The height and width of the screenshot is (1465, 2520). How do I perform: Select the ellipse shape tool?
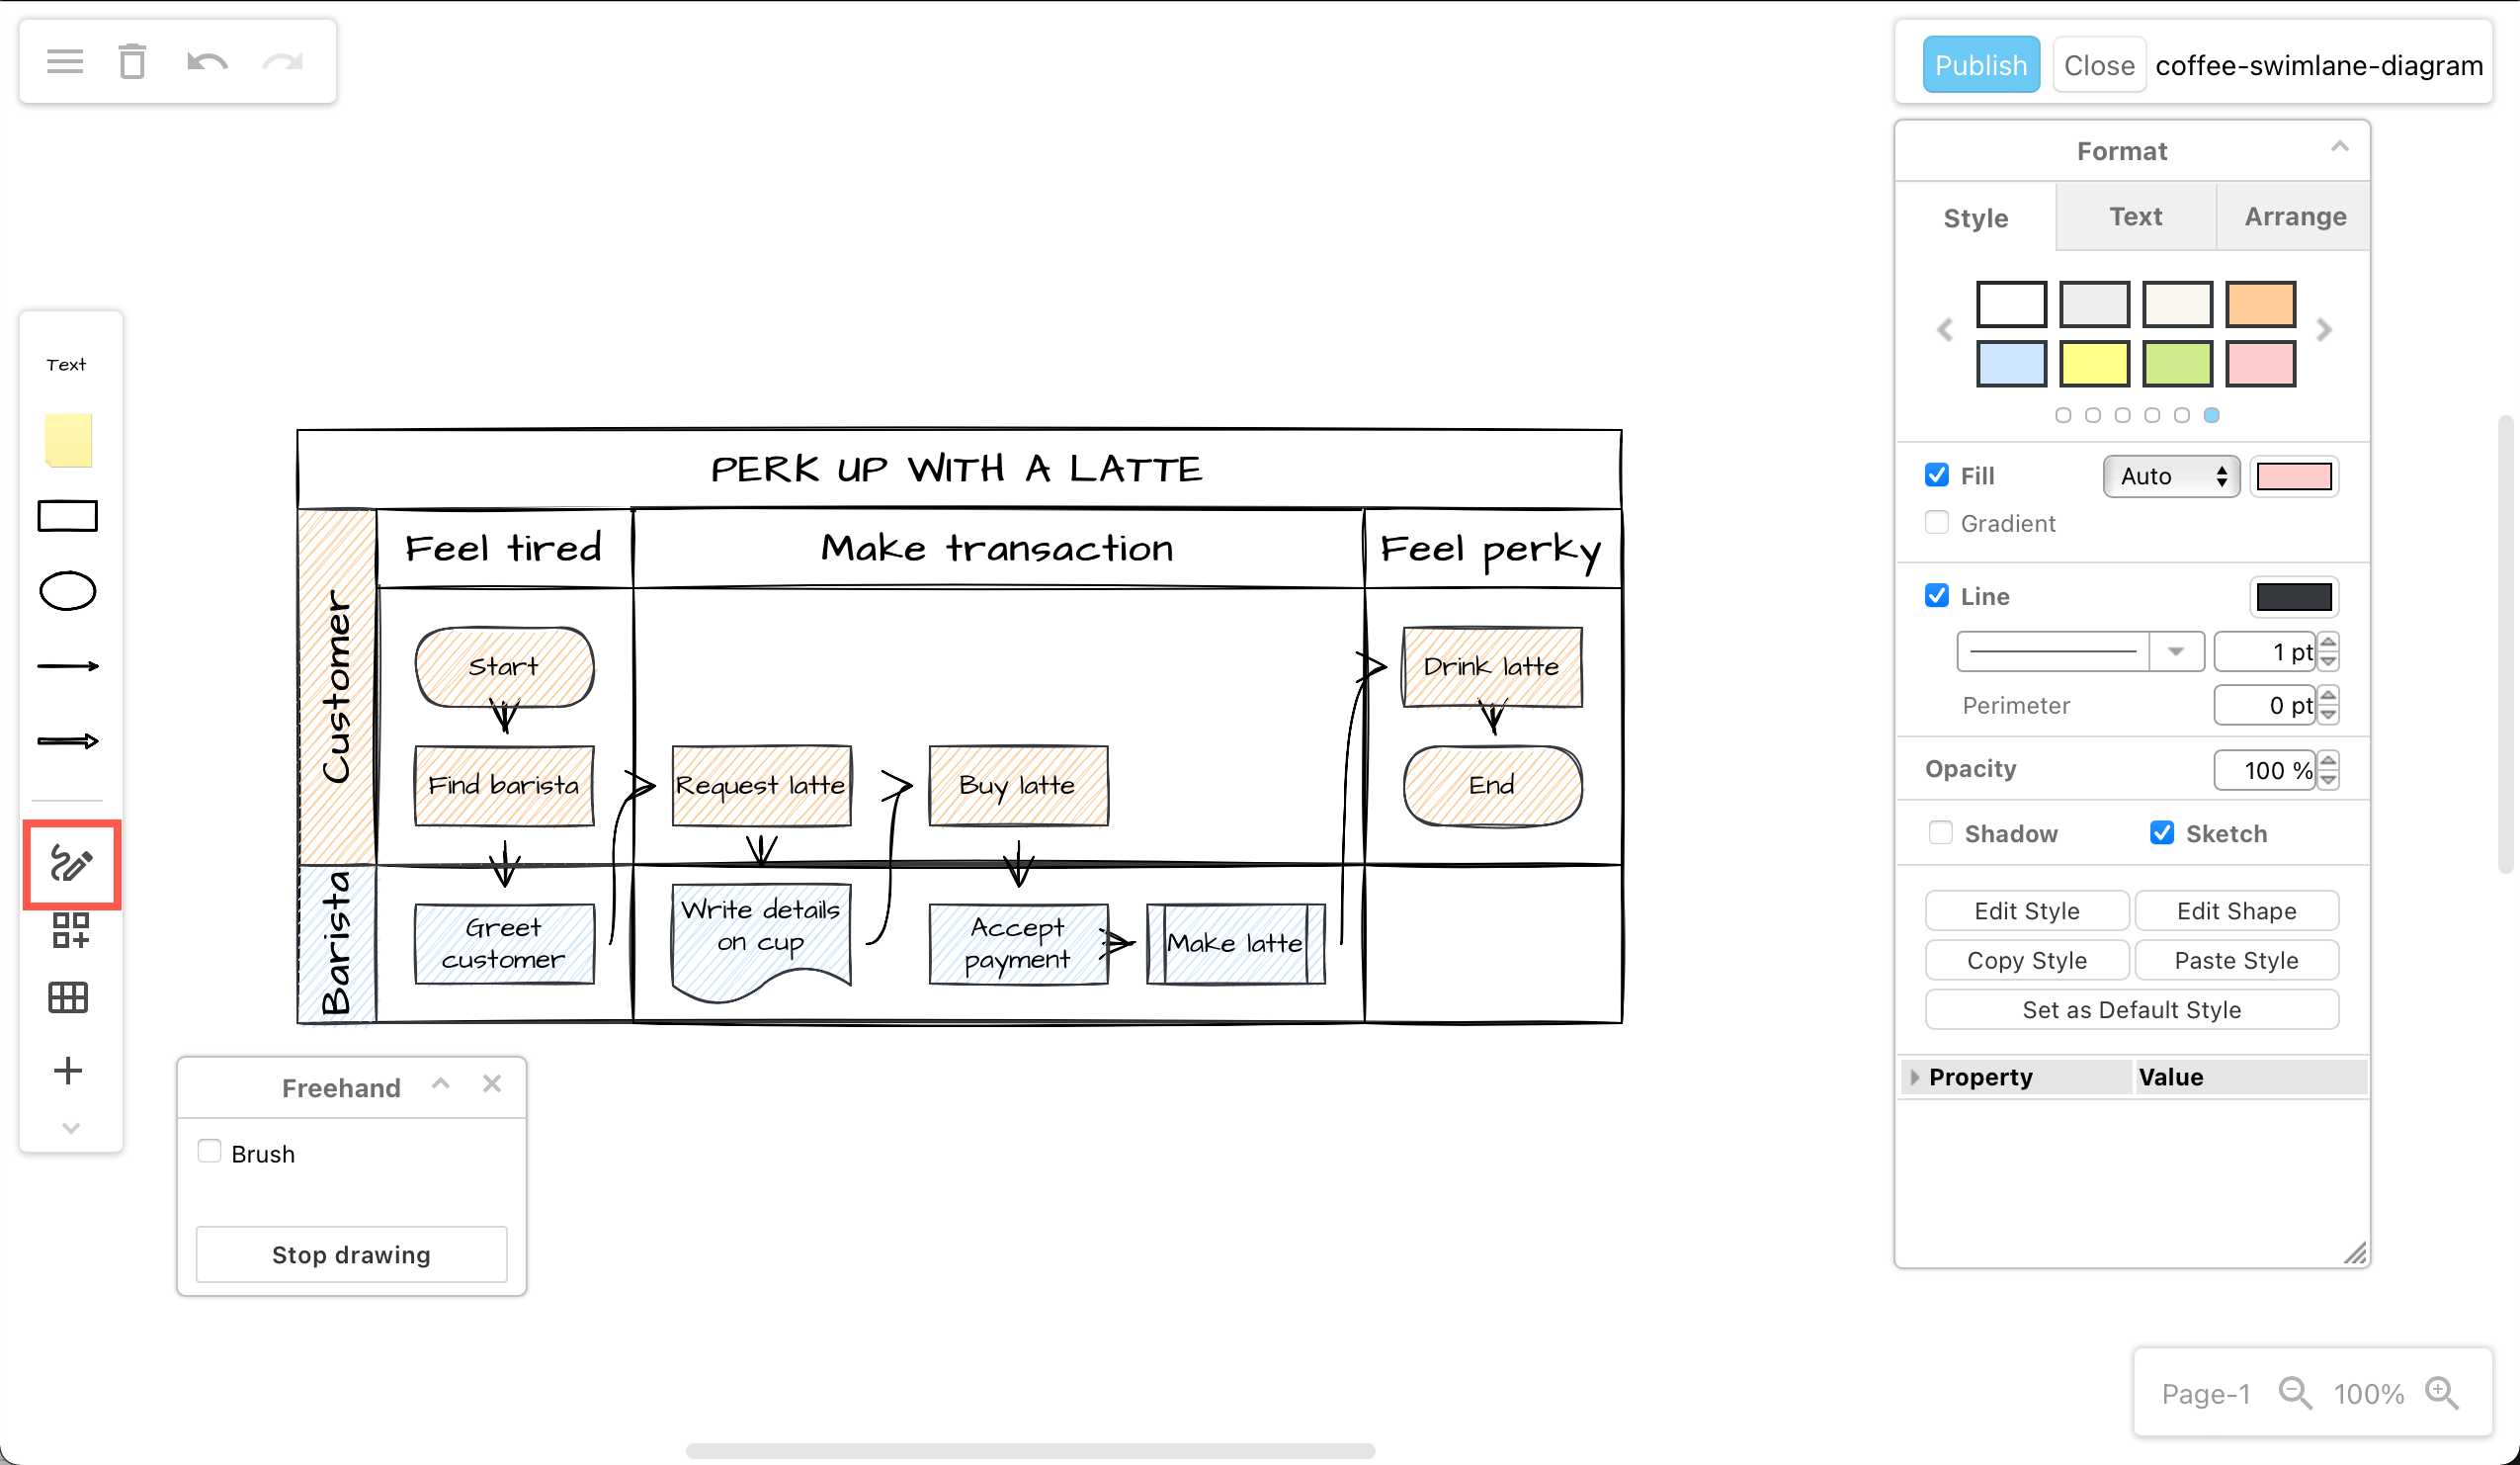pos(68,590)
